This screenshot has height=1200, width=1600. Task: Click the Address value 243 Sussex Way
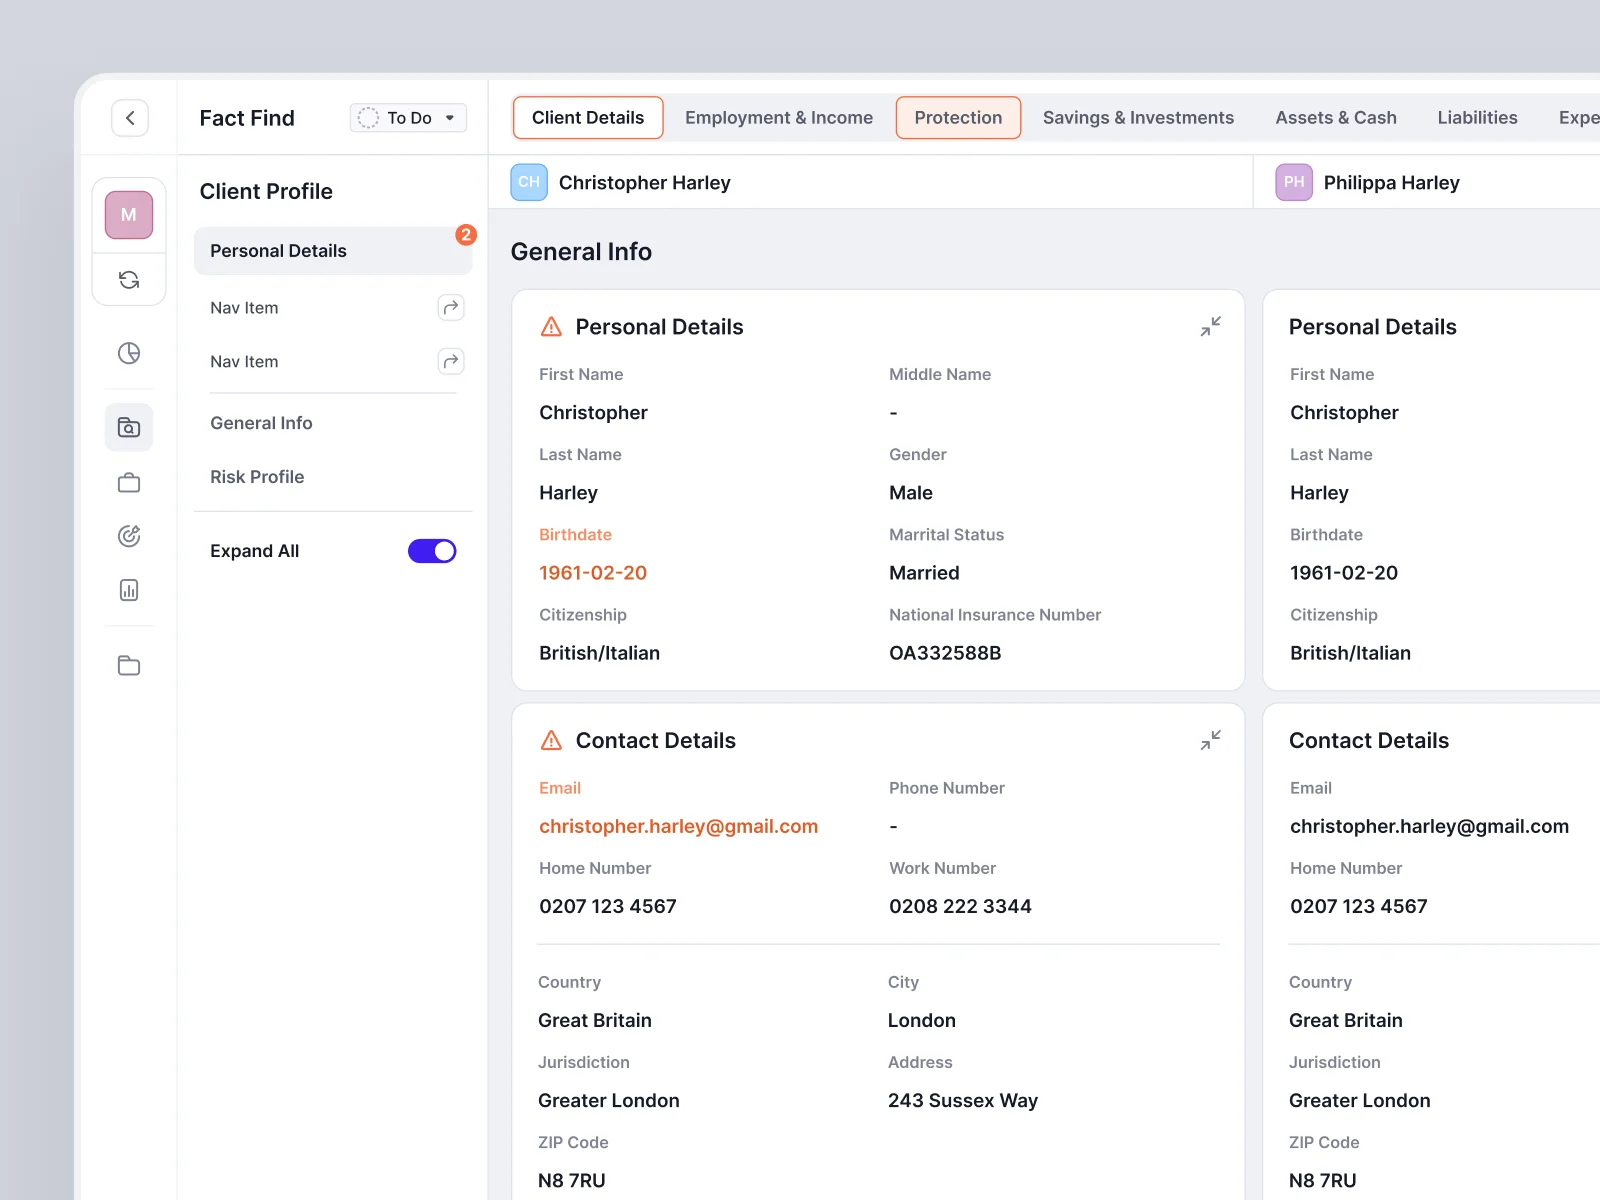[963, 1100]
